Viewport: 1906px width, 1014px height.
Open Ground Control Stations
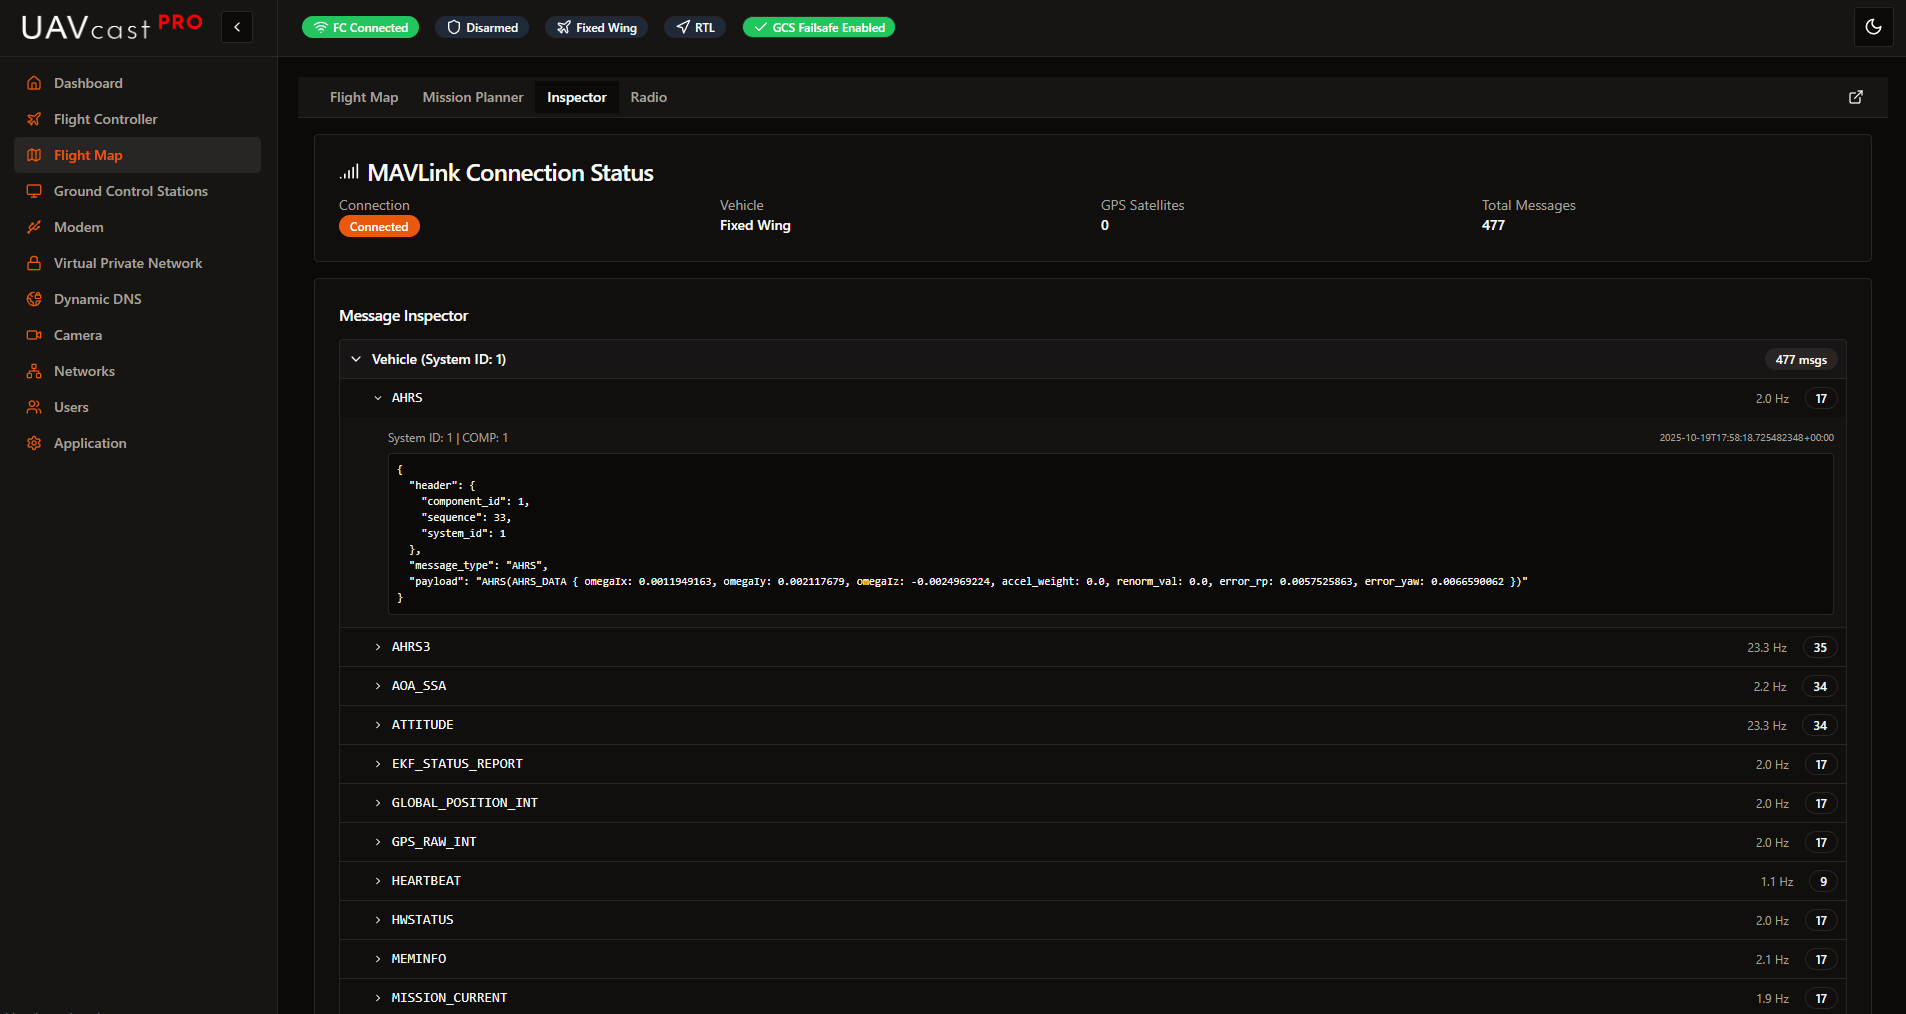[131, 191]
